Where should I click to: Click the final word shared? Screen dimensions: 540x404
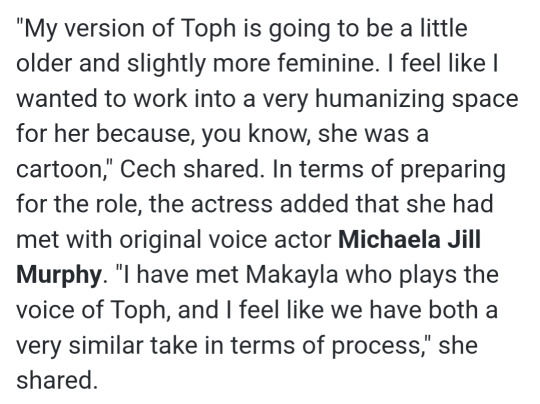coord(54,380)
